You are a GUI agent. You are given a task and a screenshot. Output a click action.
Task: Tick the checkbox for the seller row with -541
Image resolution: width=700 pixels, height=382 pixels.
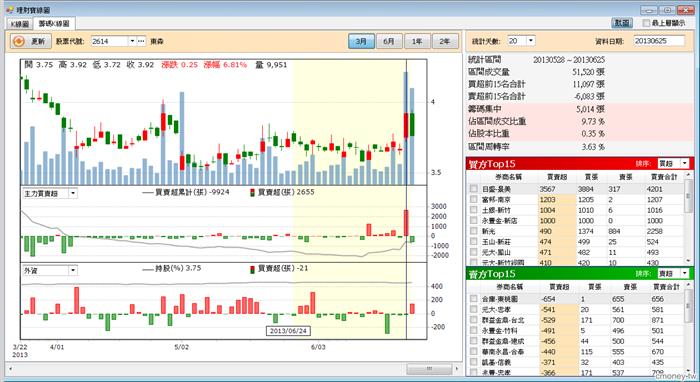[x=474, y=309]
